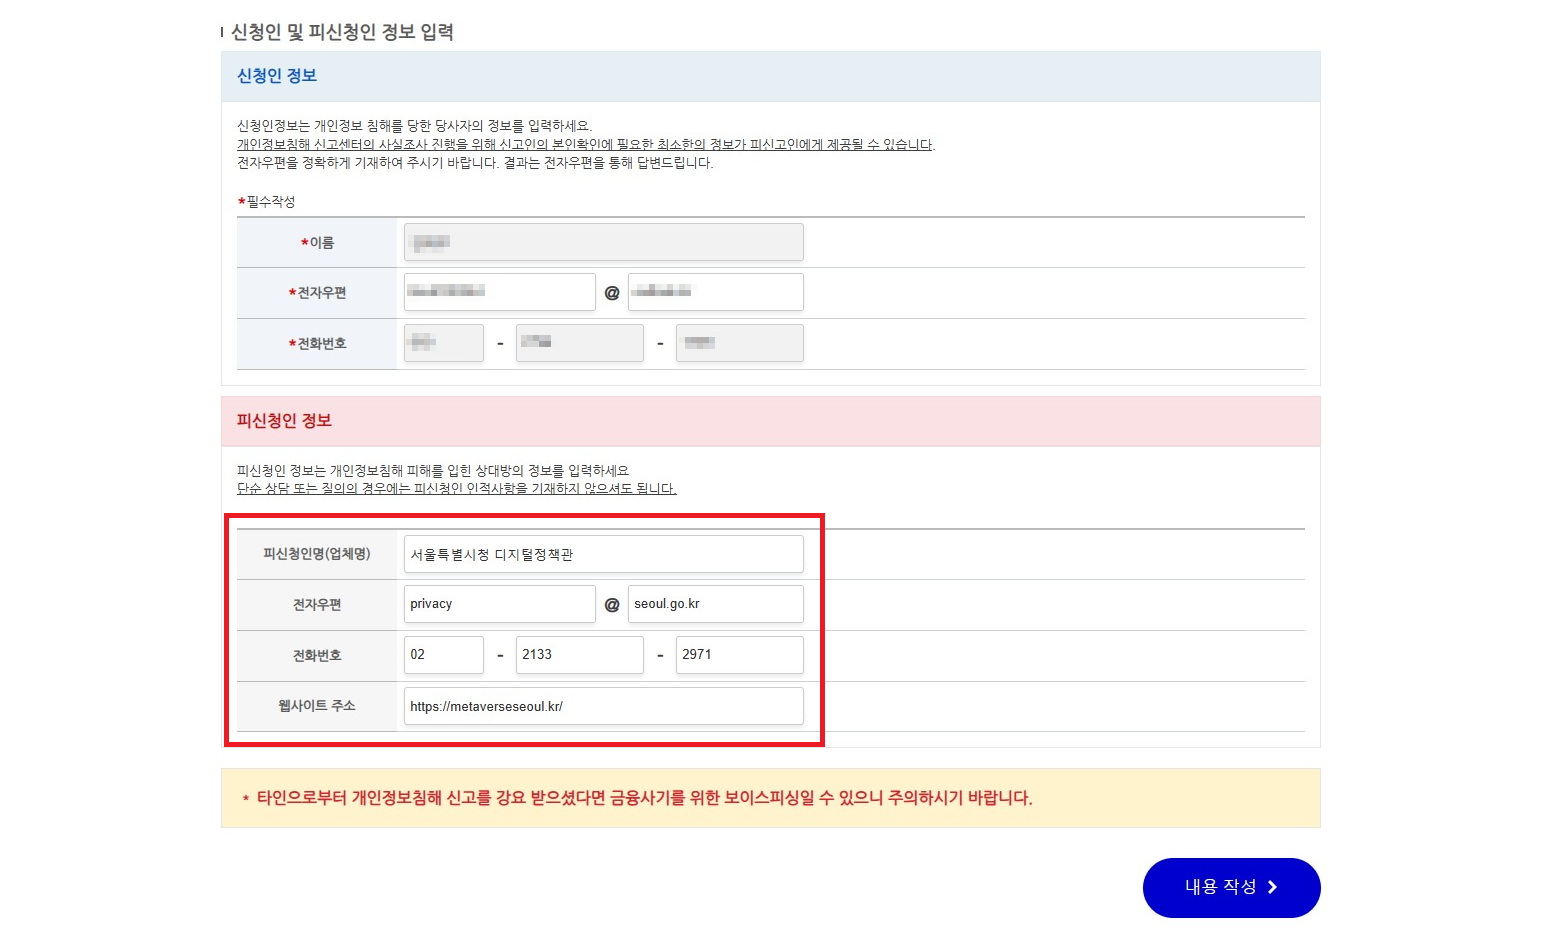
Task: Click the applicant email ID field
Action: click(x=499, y=292)
